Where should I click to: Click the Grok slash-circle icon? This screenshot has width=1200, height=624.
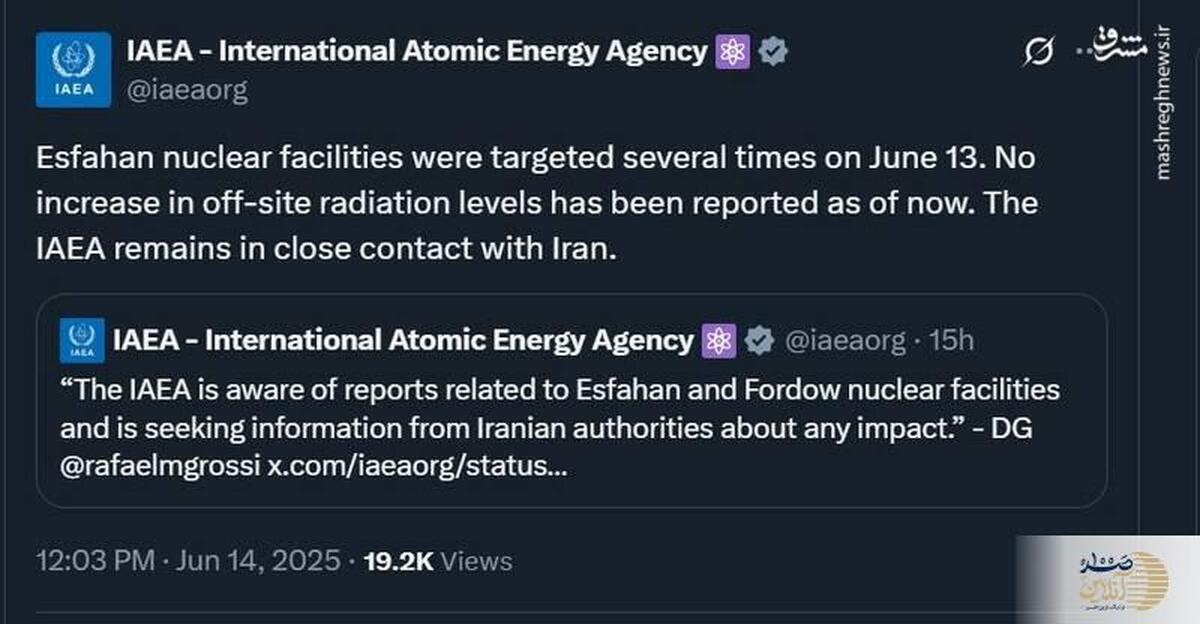tap(1038, 51)
